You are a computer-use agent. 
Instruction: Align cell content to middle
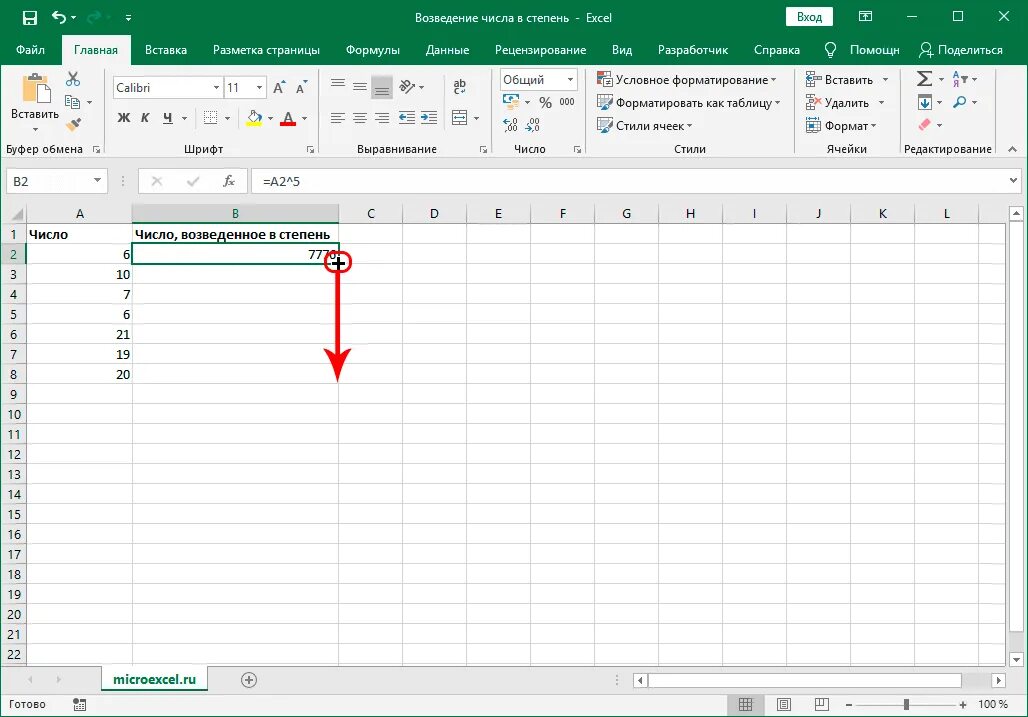(360, 85)
